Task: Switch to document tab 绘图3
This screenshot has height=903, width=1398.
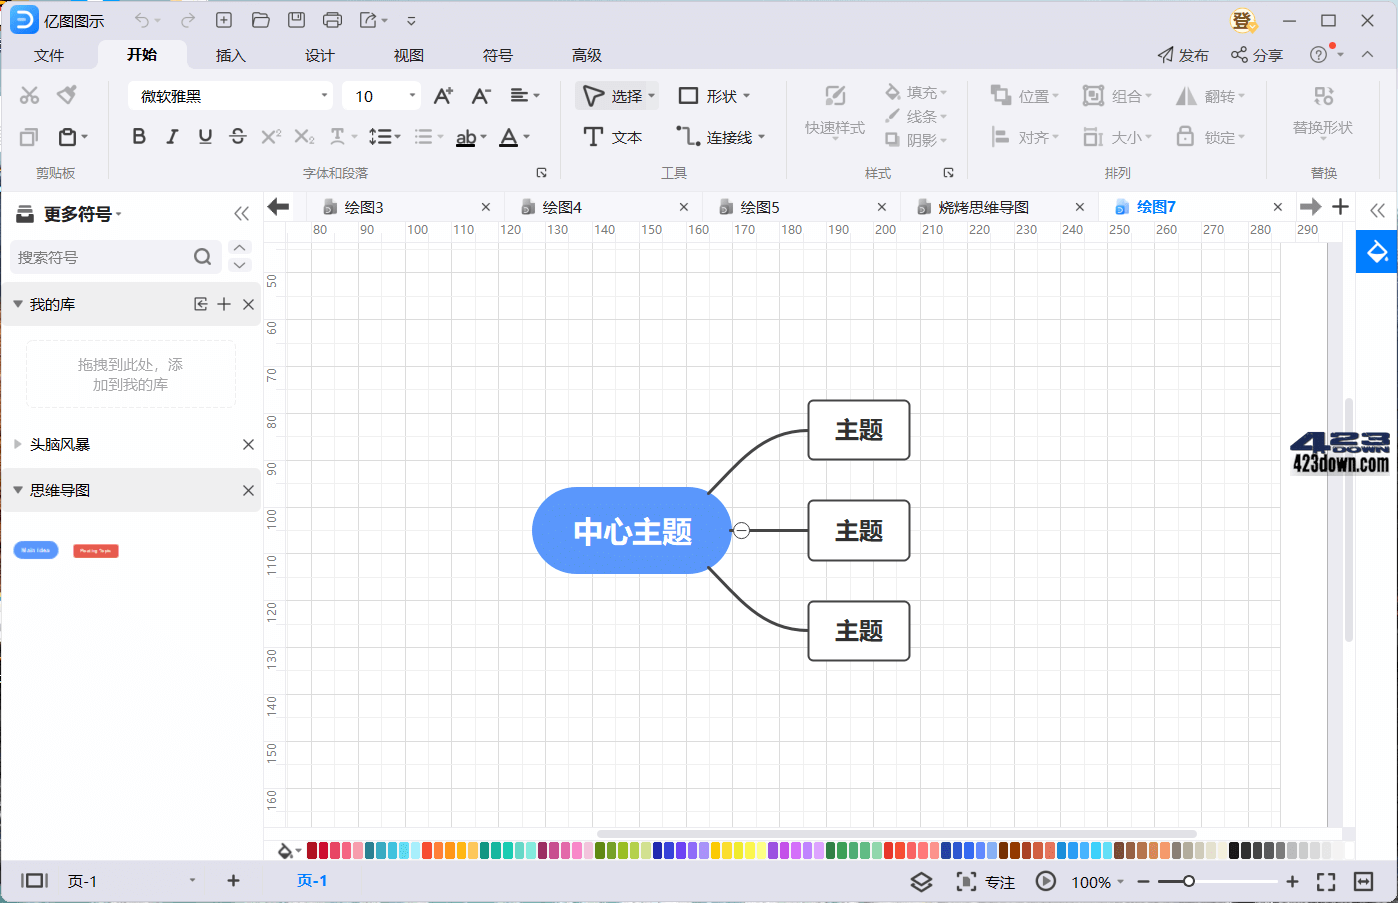Action: click(364, 207)
